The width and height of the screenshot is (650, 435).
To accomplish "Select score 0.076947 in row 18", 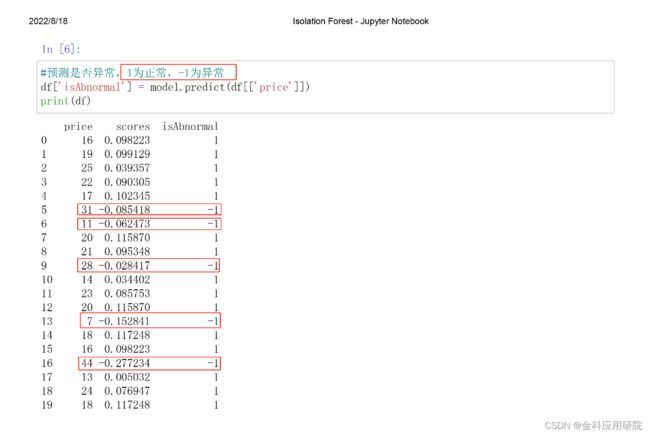I will (127, 391).
